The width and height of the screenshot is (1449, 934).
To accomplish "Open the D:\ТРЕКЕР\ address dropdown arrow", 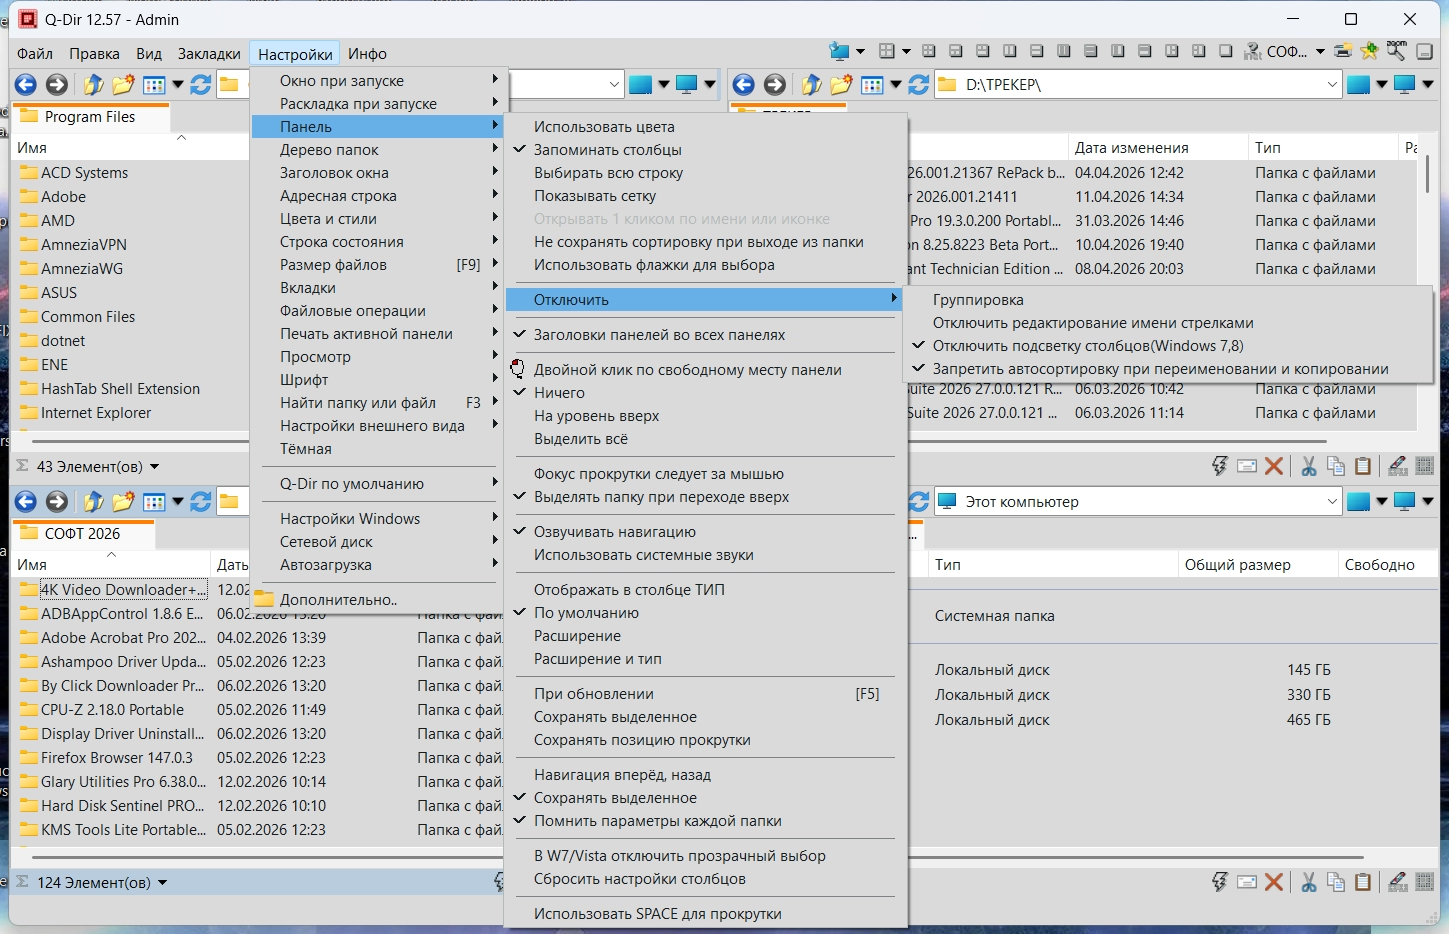I will 1332,85.
